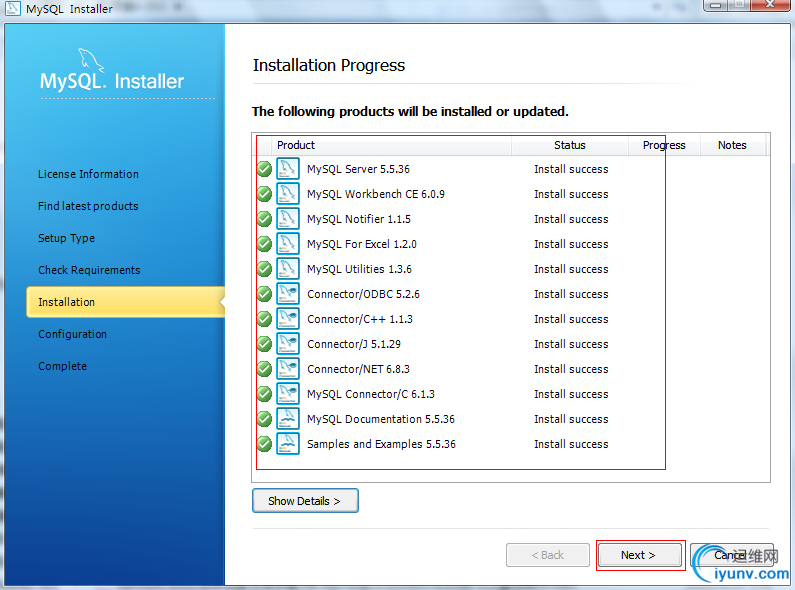Screen dimensions: 795x590
Task: Select the Connector/J 5.1.29 name
Action: [354, 344]
